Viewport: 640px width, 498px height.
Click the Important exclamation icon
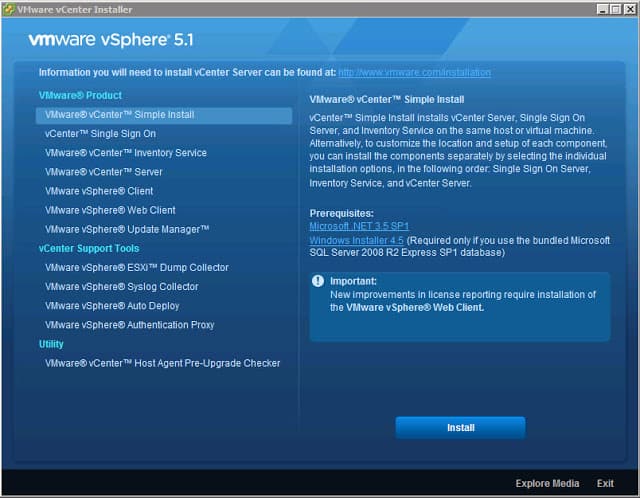point(318,281)
